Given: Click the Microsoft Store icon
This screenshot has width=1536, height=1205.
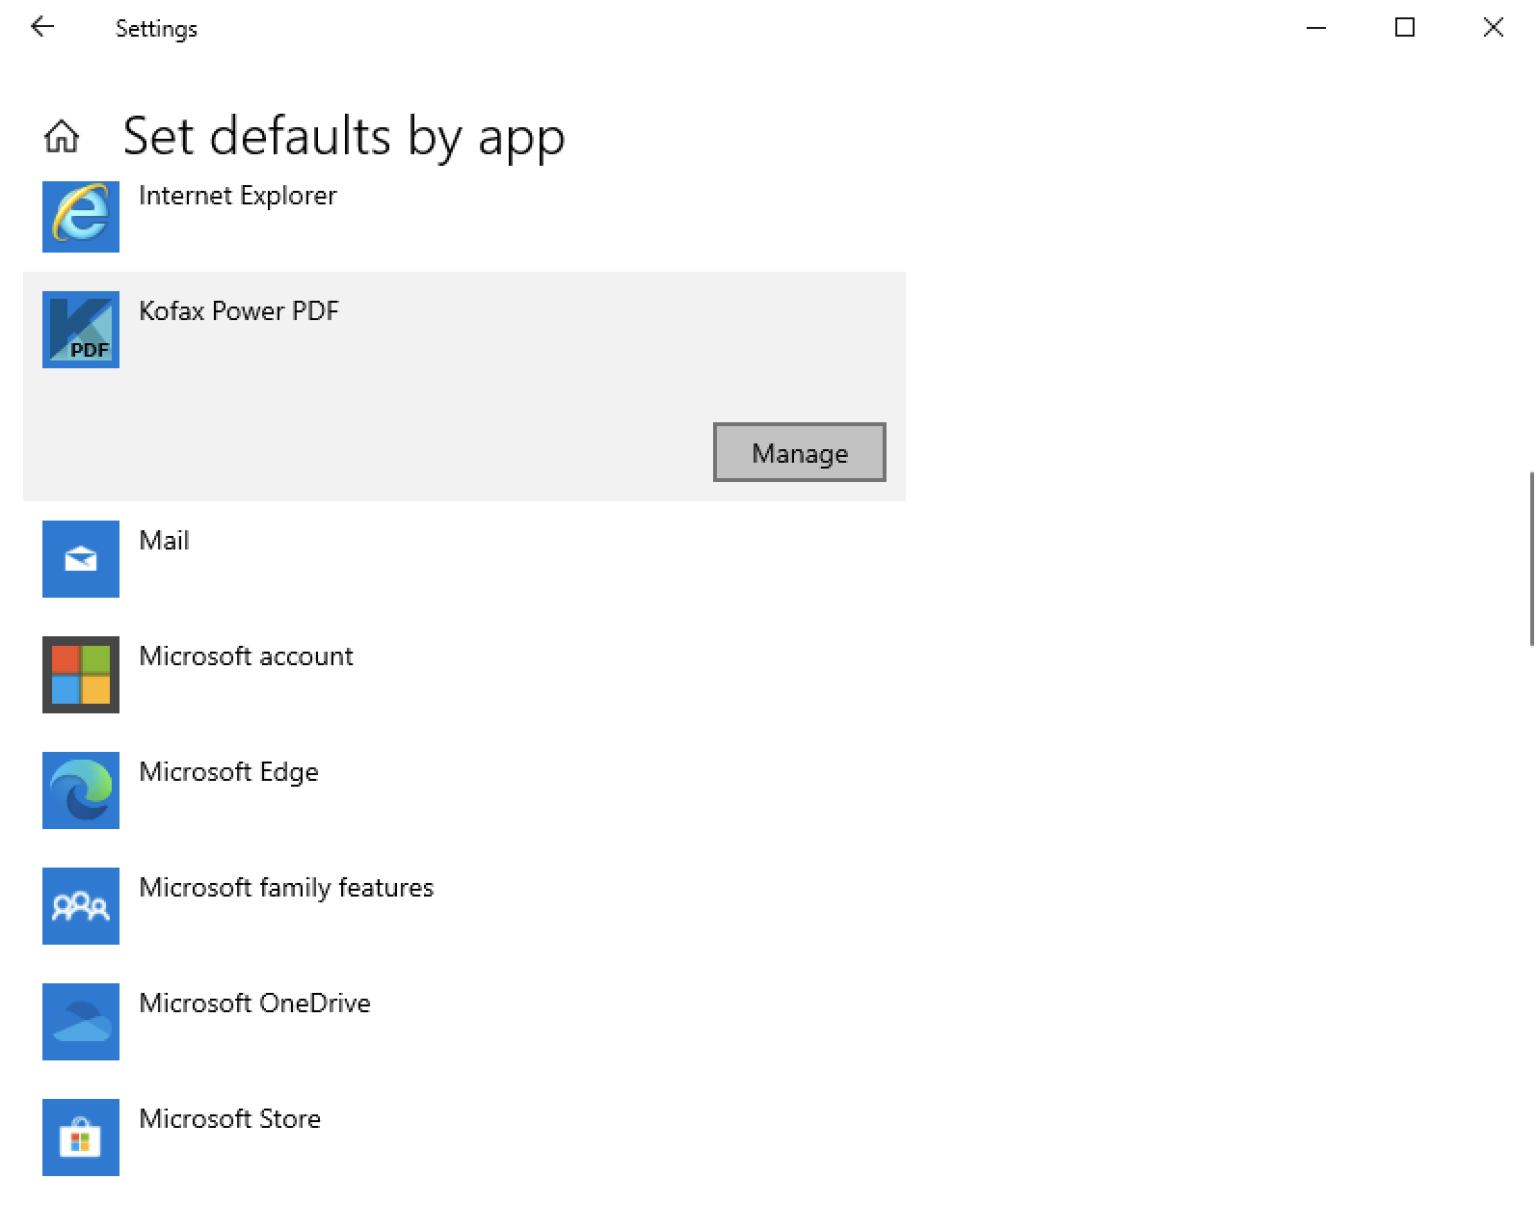Looking at the screenshot, I should click(x=80, y=1137).
